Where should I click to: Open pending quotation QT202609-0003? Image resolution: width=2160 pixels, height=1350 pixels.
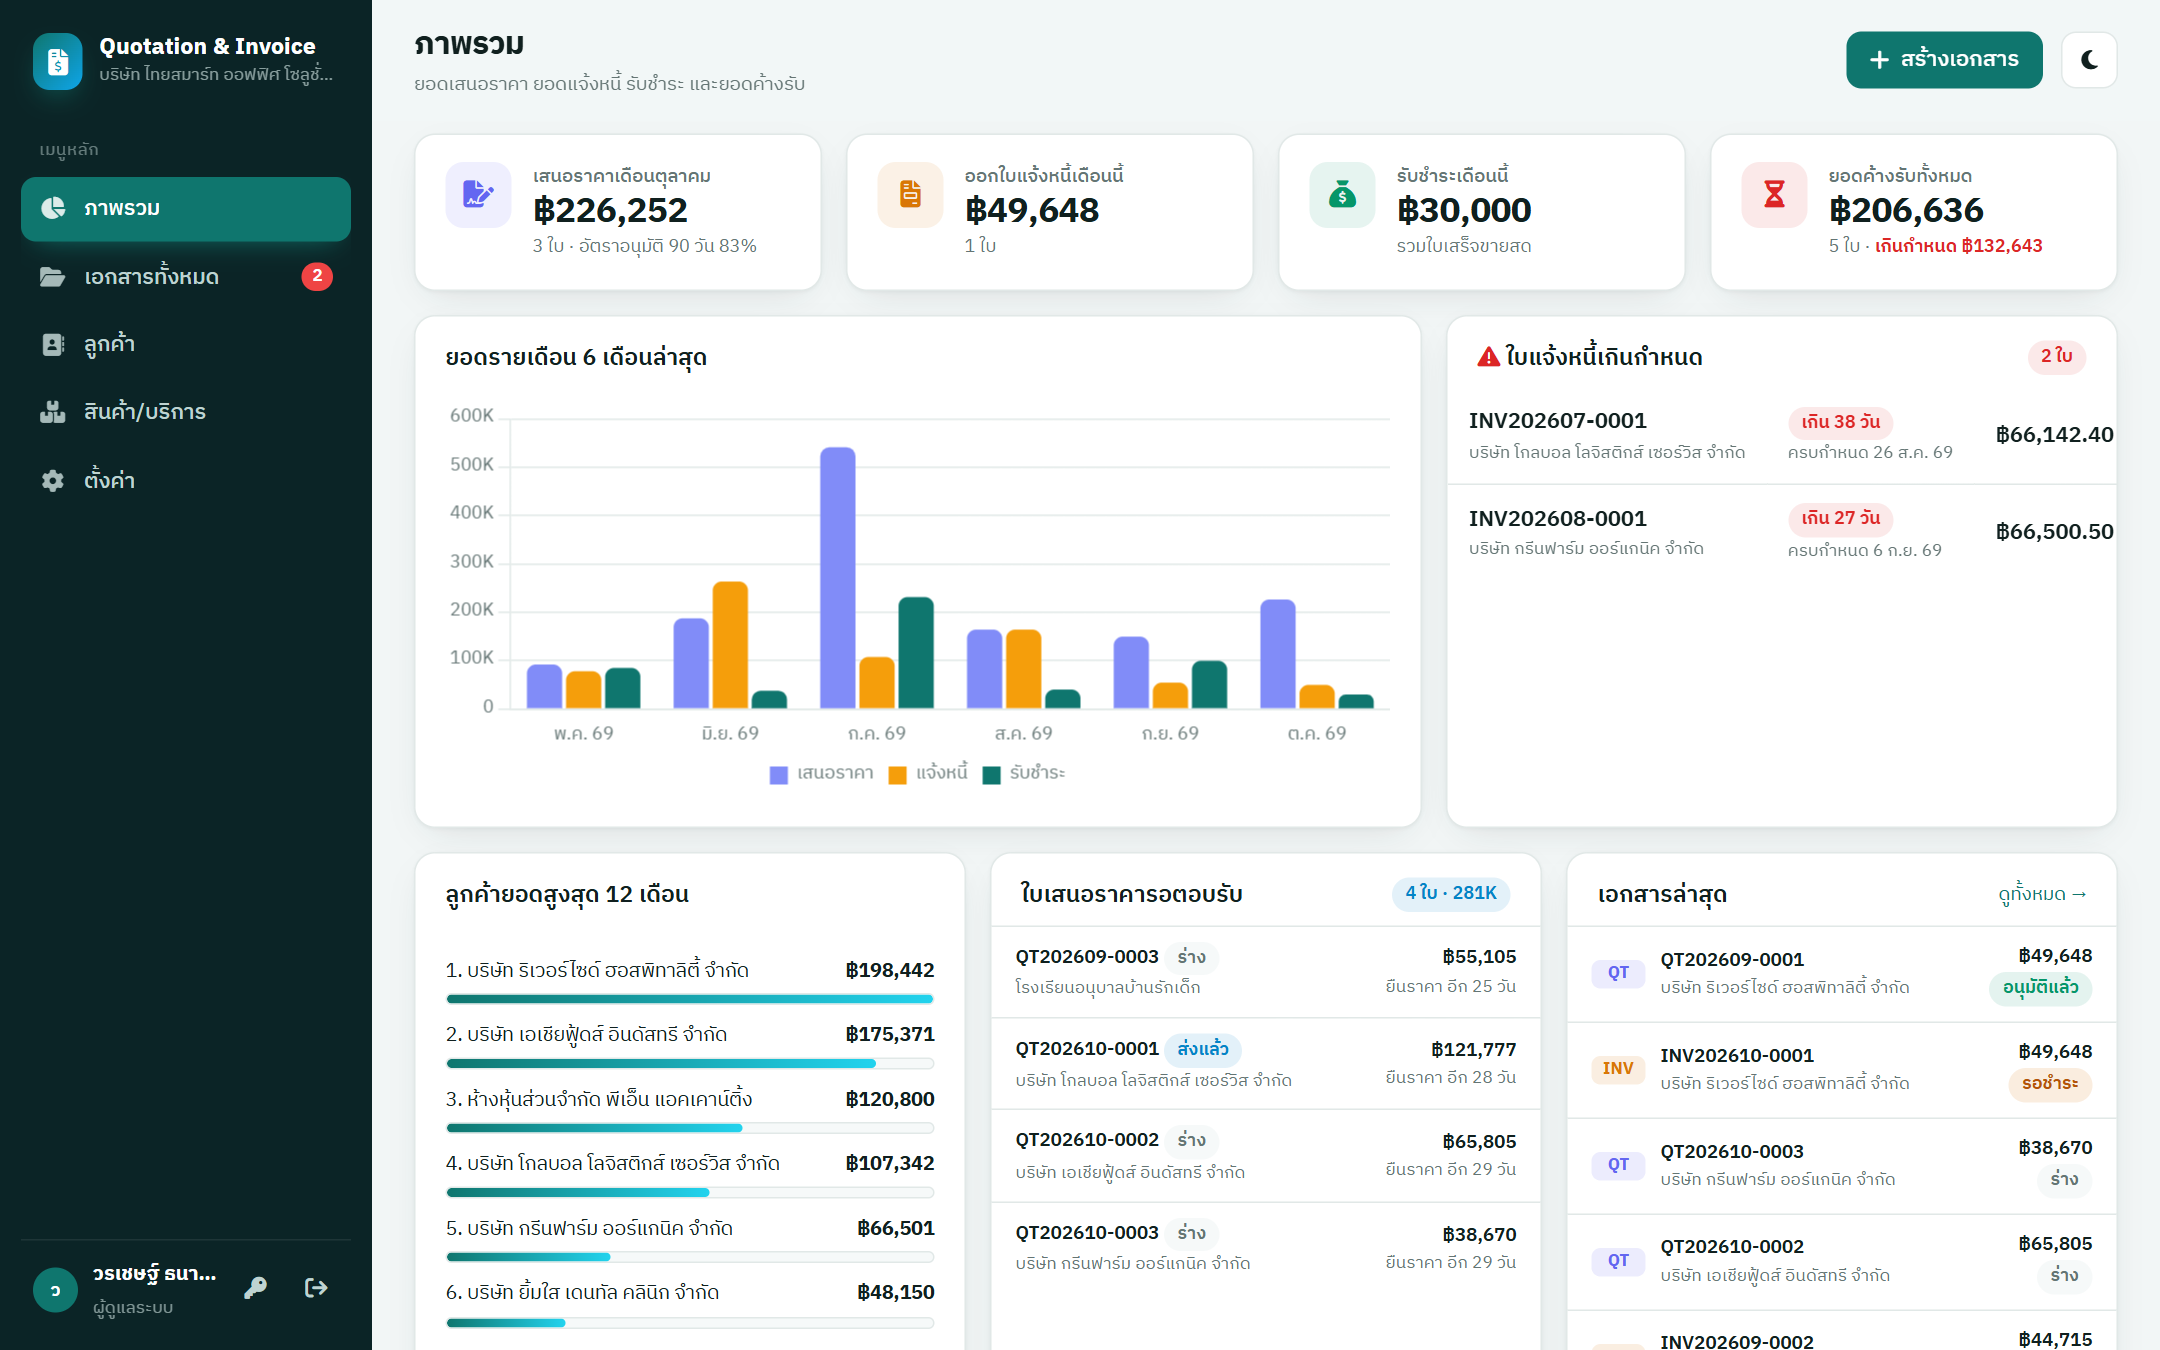1265,972
